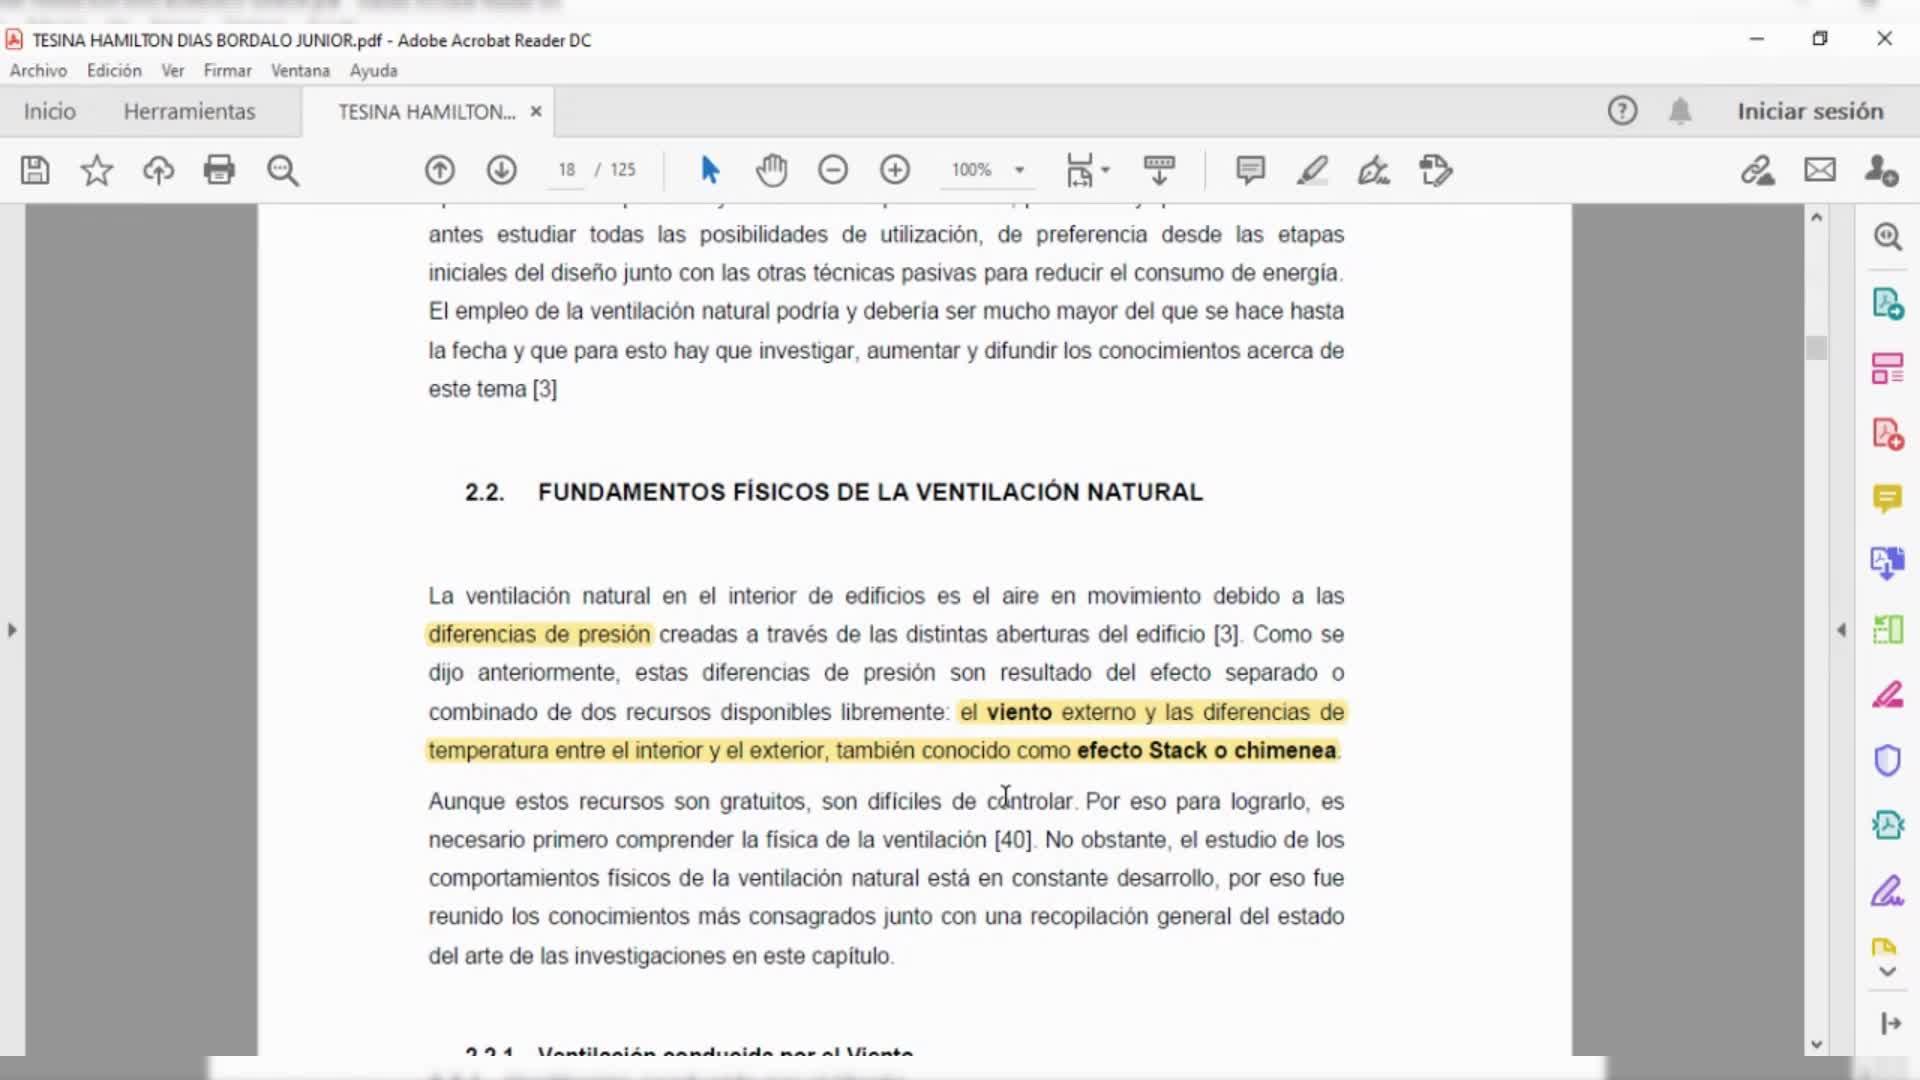Zoom in with the plus circle
1920x1080 pixels.
[x=895, y=170]
